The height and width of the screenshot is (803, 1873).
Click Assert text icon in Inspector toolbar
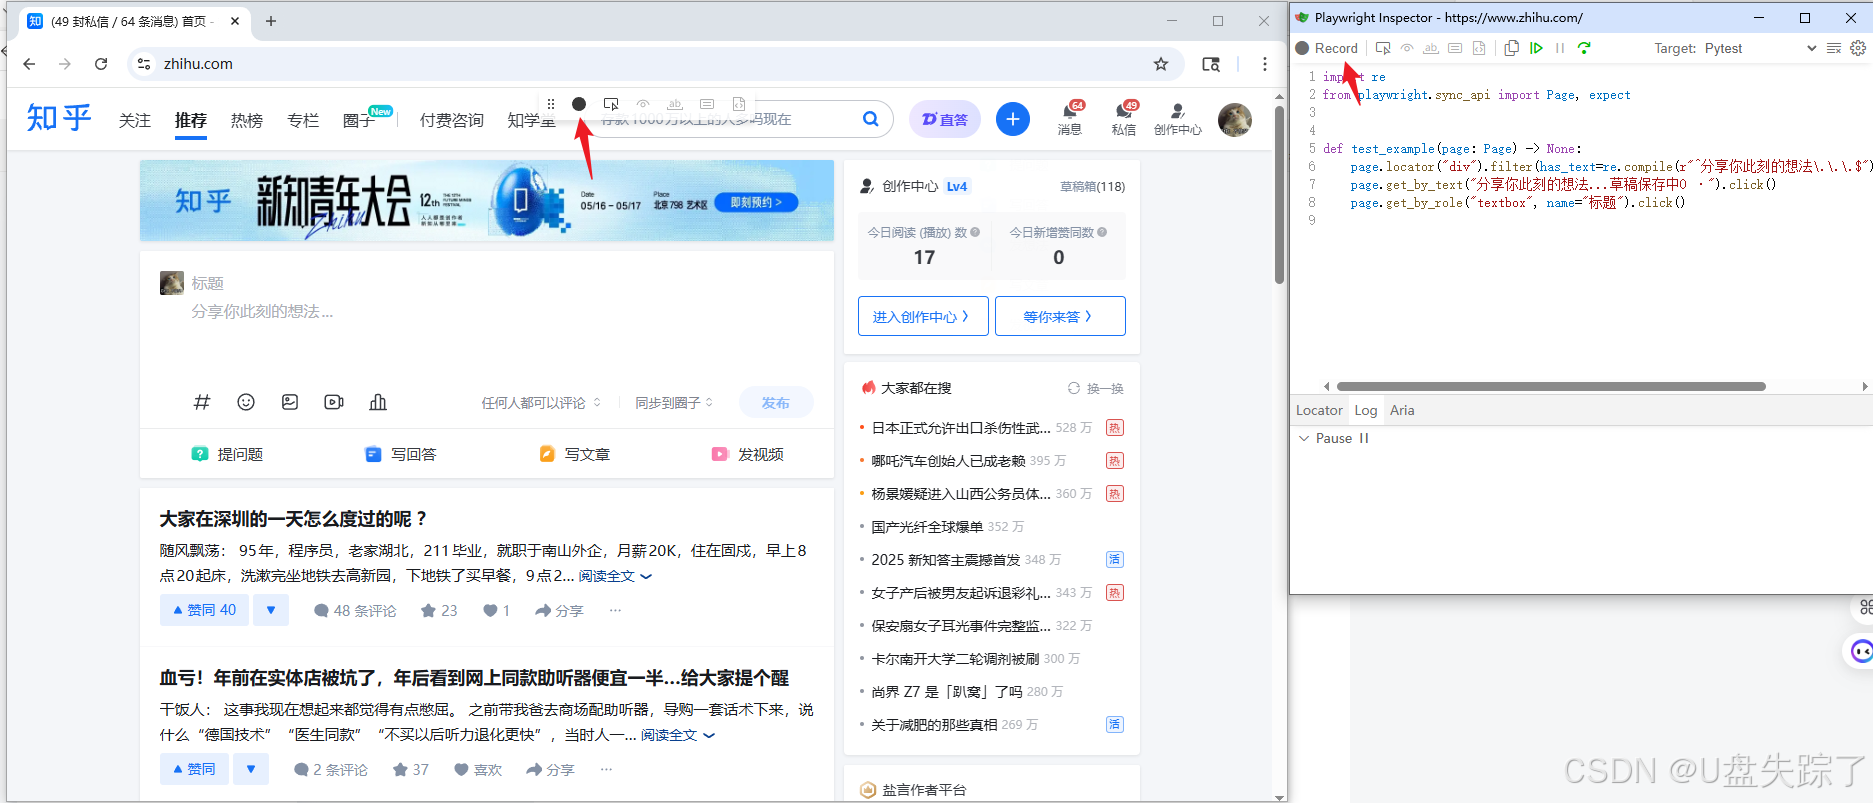[1431, 48]
